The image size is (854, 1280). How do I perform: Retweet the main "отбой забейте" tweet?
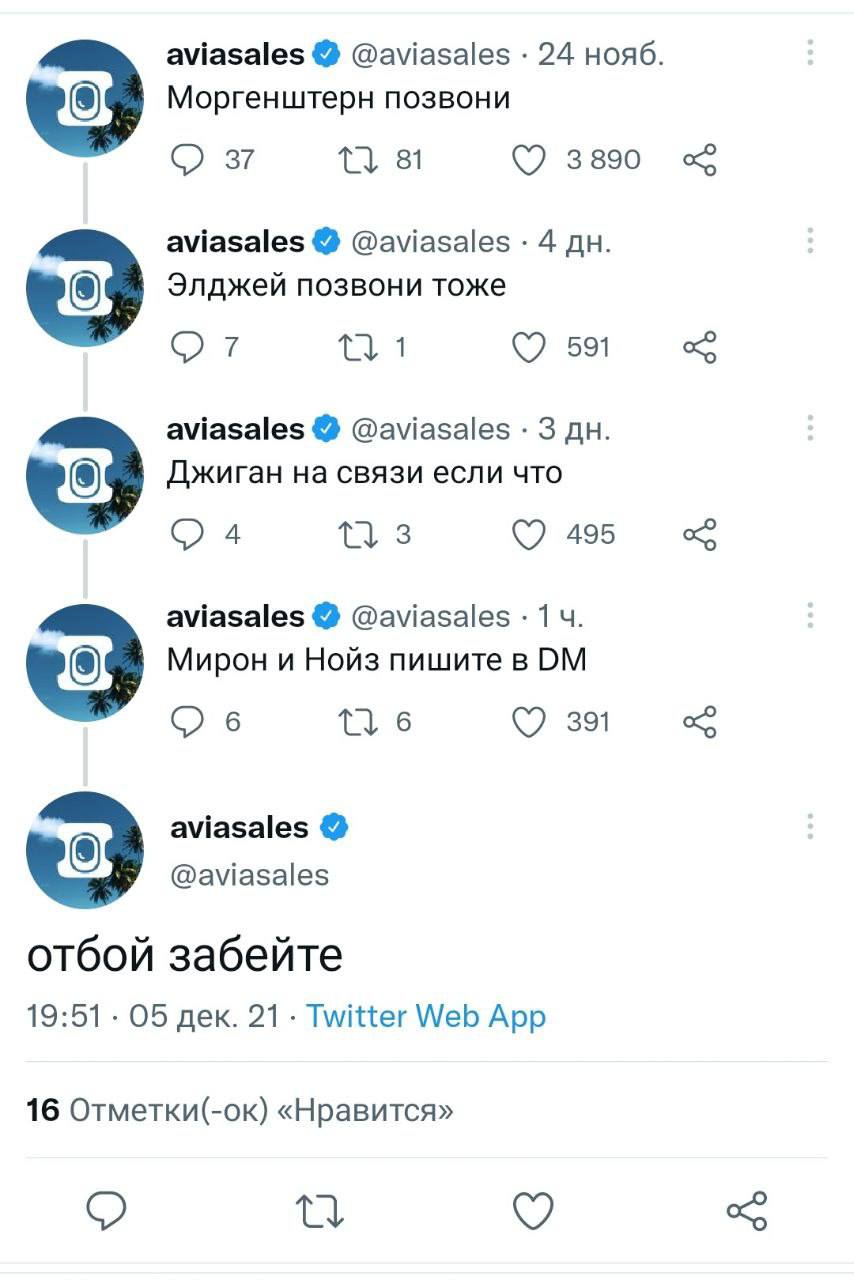pos(321,1212)
